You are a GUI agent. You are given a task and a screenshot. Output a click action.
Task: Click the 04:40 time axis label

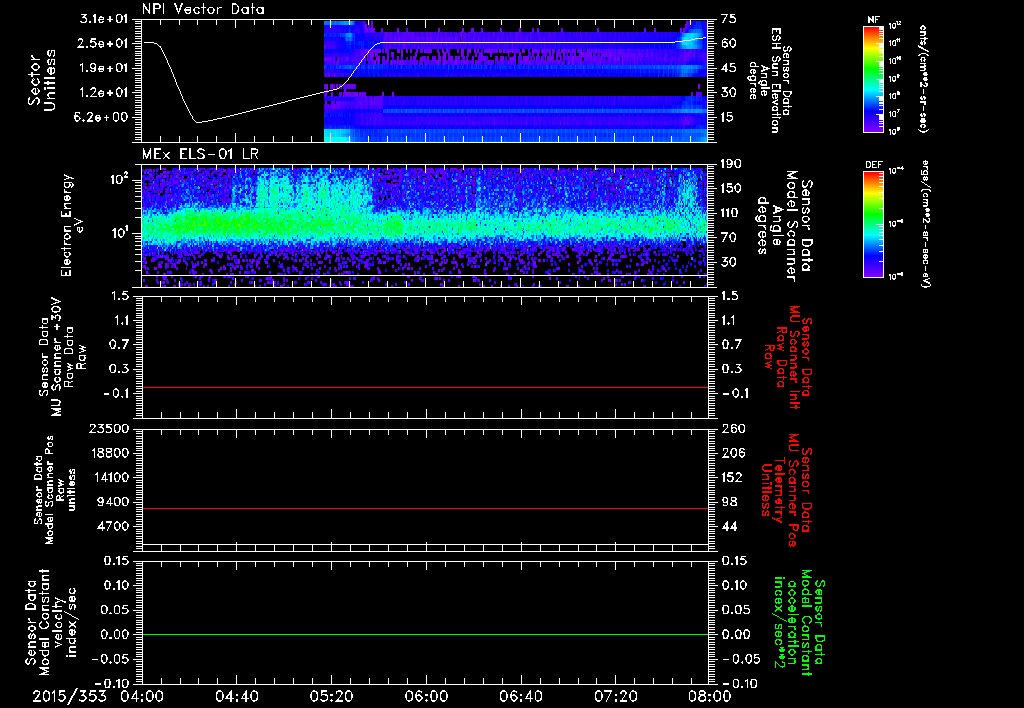coord(237,696)
